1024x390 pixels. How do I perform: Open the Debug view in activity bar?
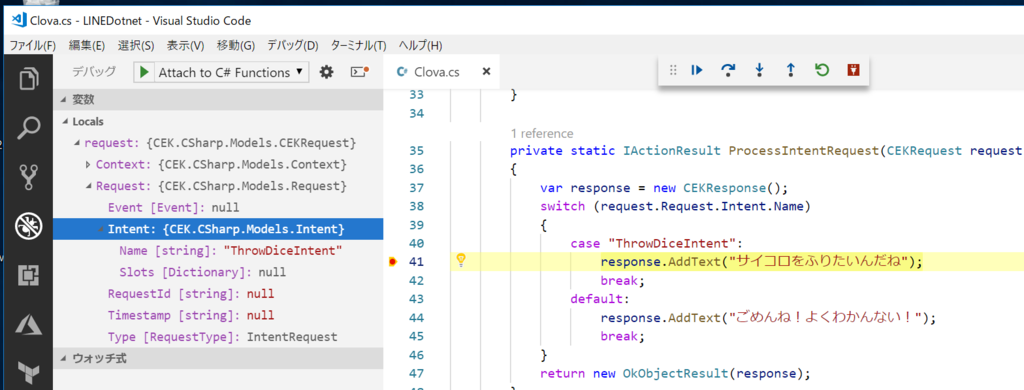pos(28,226)
